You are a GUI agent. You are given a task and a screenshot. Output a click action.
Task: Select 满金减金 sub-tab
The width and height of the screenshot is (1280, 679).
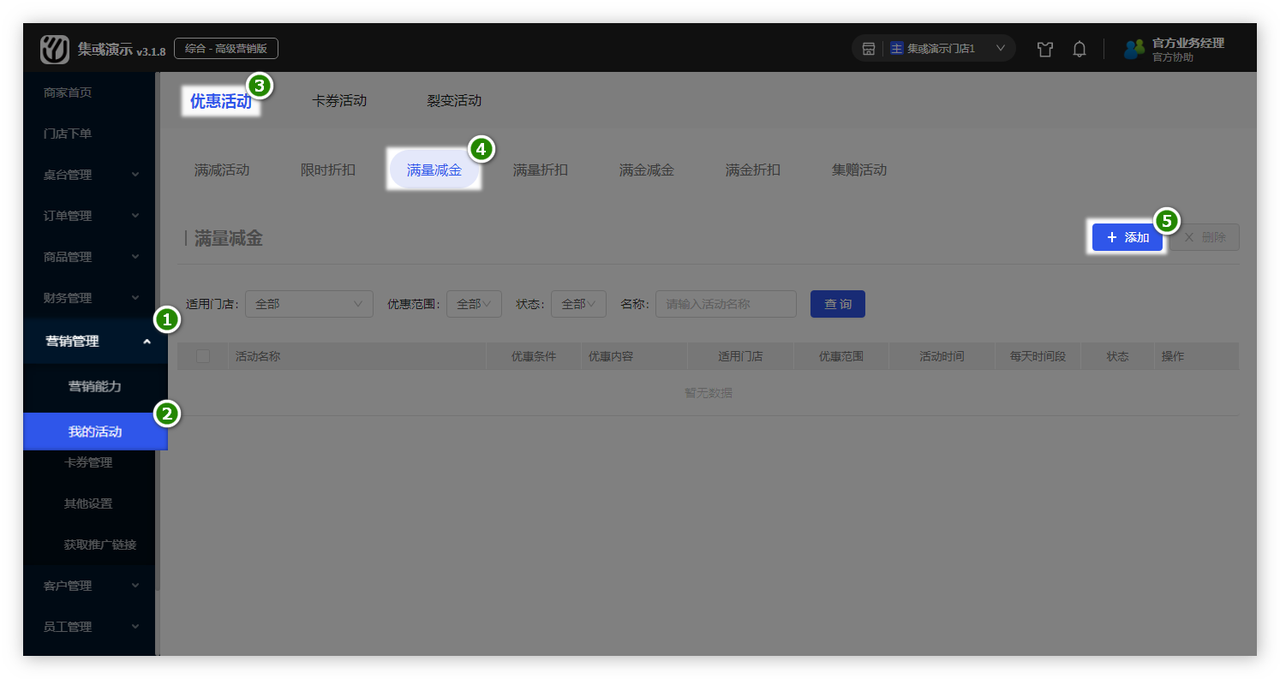pyautogui.click(x=646, y=170)
